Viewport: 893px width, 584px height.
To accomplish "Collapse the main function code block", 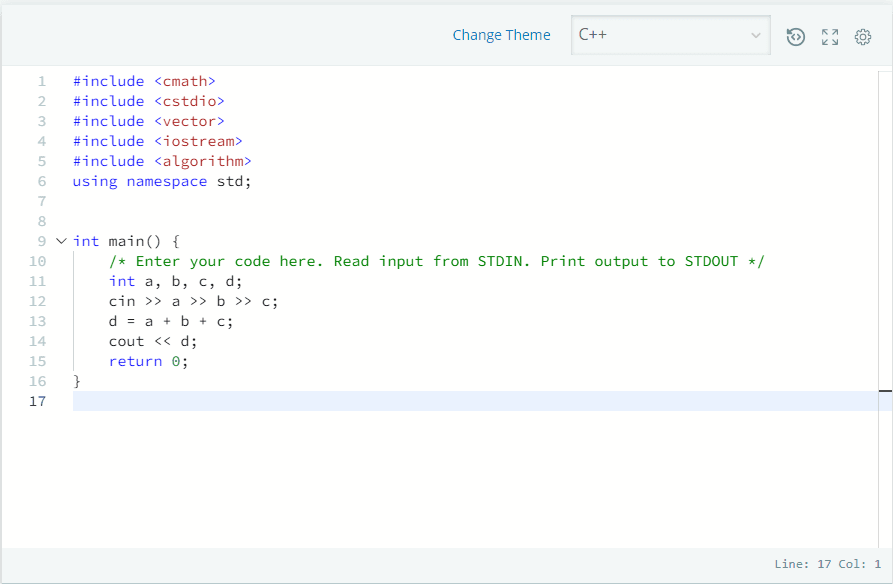I will point(60,241).
